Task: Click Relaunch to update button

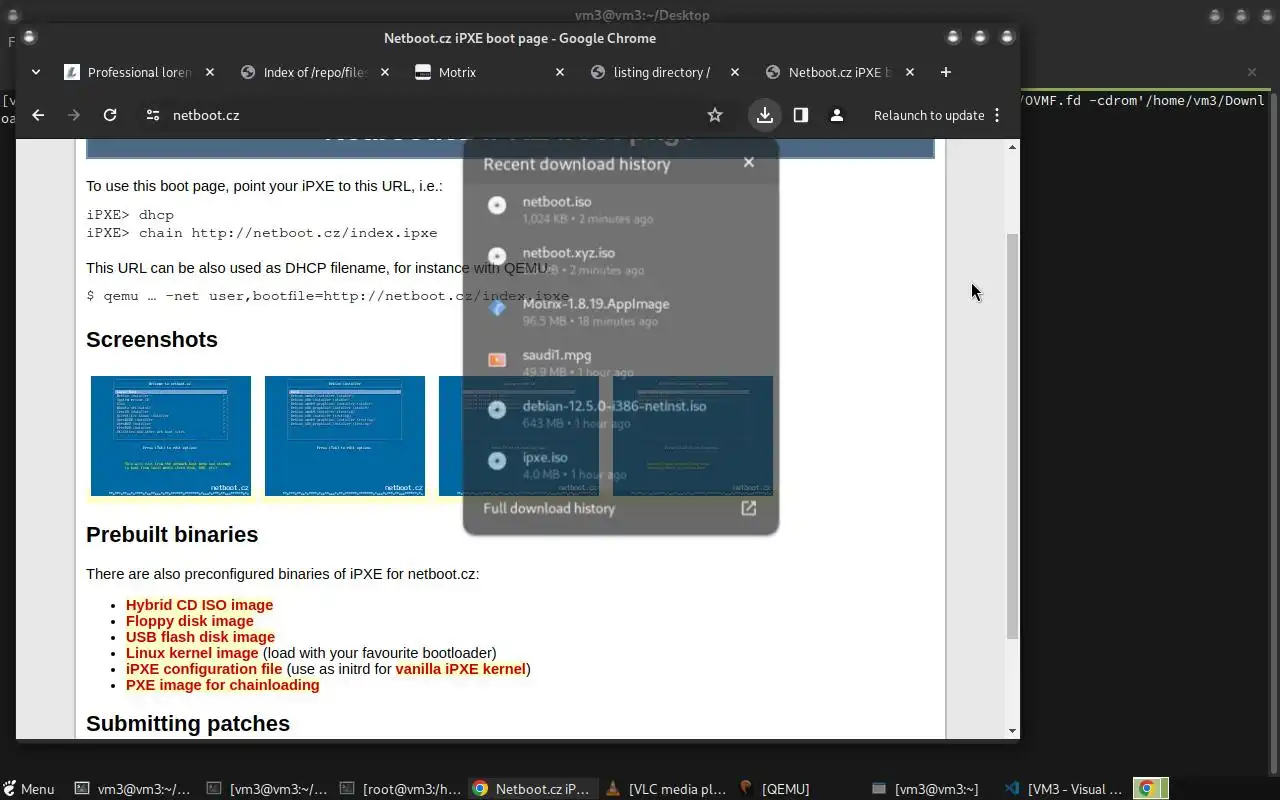Action: tap(929, 115)
